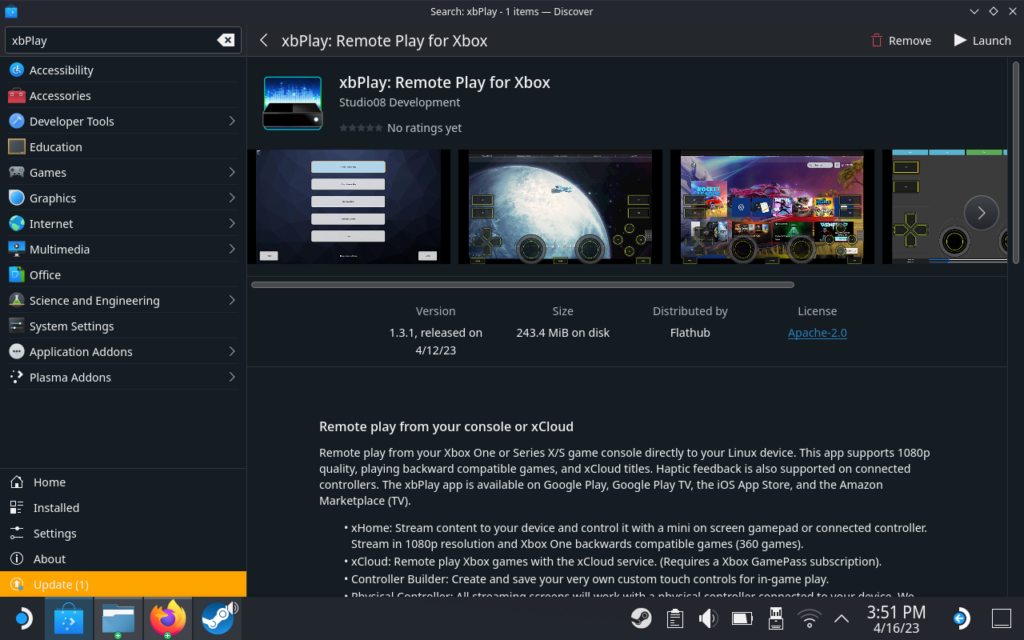
Task: Click the return to Gaming Mode icon
Action: pos(962,618)
